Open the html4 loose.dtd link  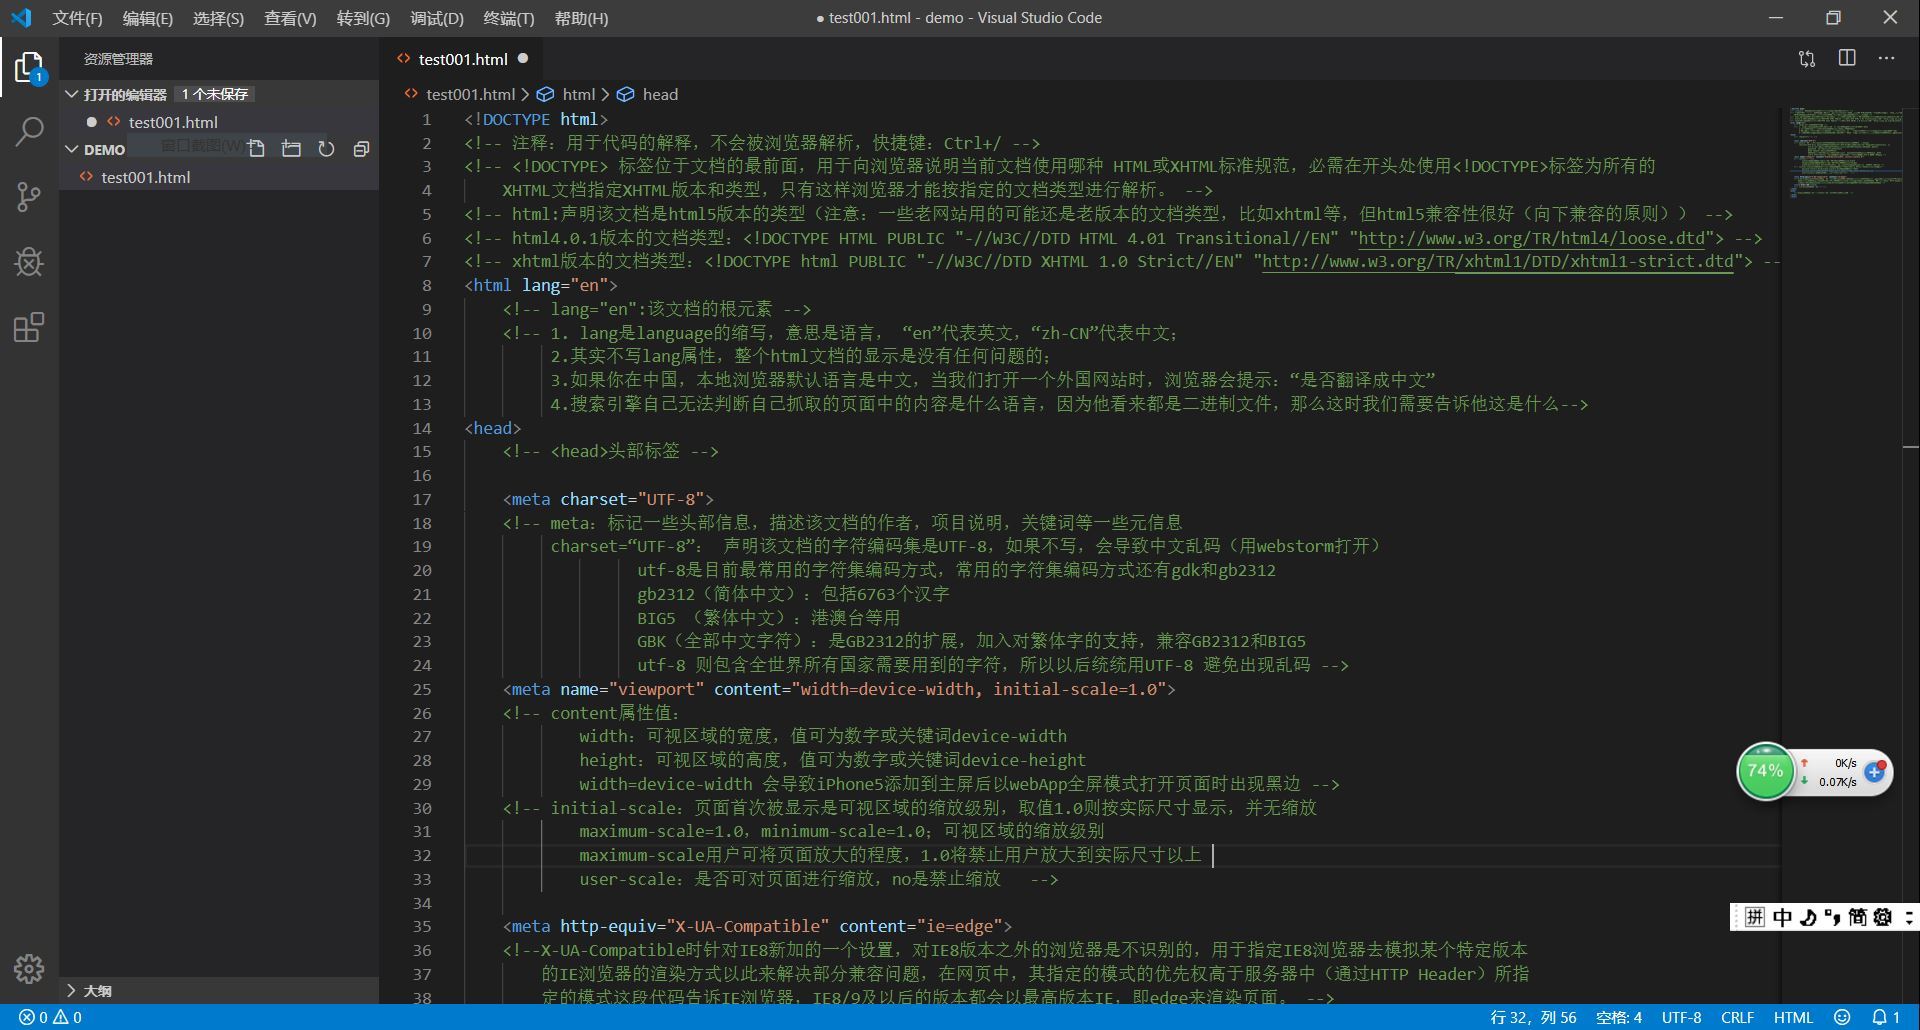pos(1531,238)
